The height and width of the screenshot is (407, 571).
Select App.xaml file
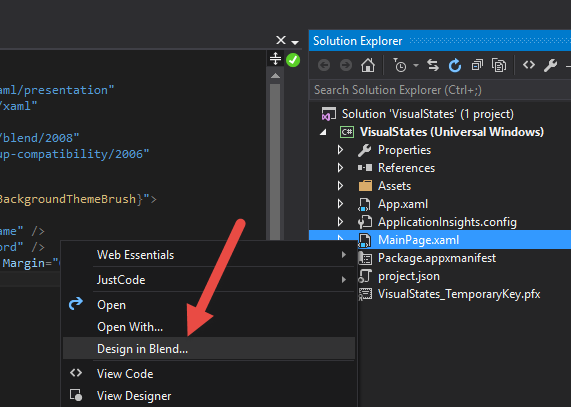coord(403,204)
